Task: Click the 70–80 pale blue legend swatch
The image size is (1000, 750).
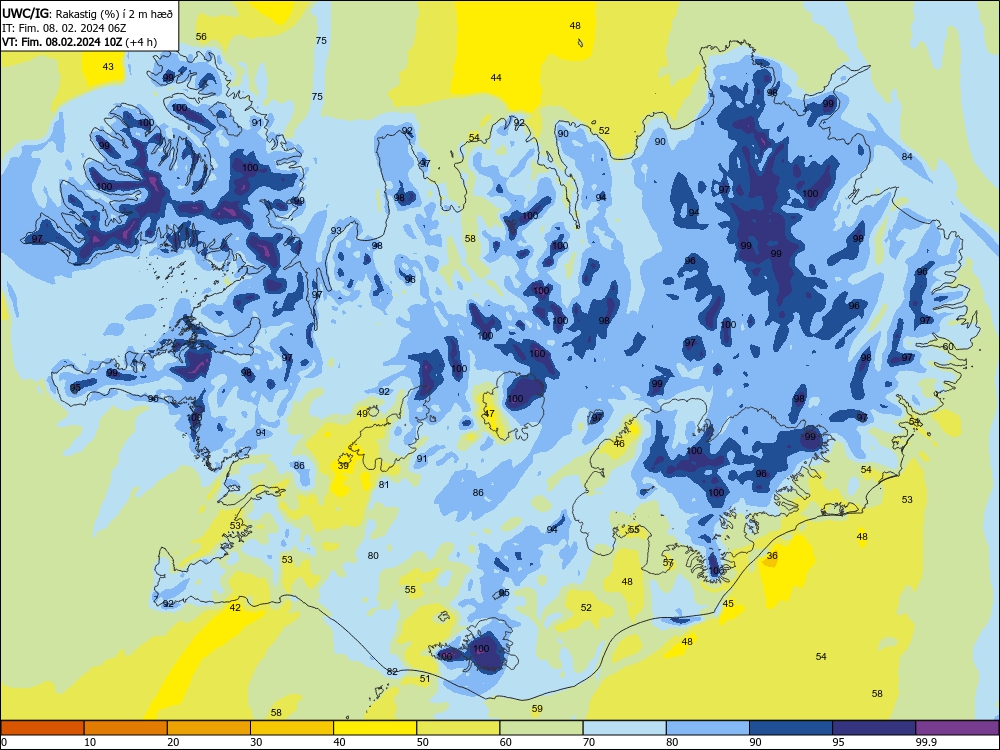Action: point(624,728)
